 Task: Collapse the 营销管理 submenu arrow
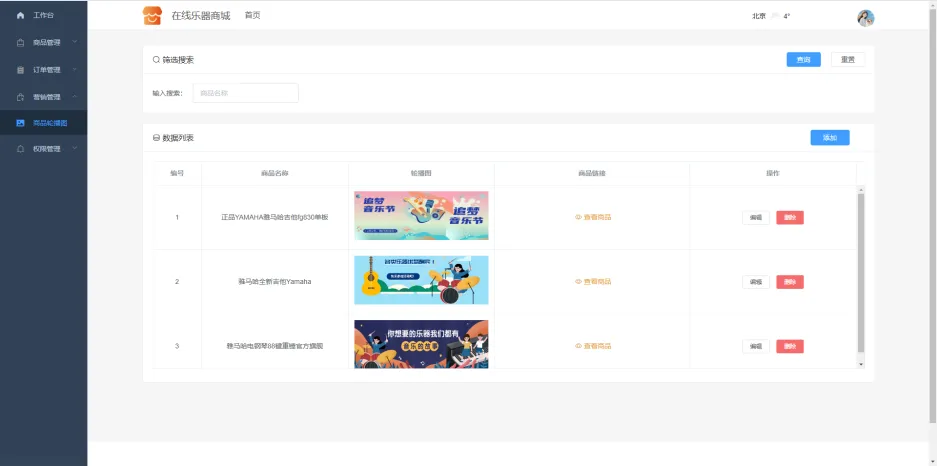75,96
